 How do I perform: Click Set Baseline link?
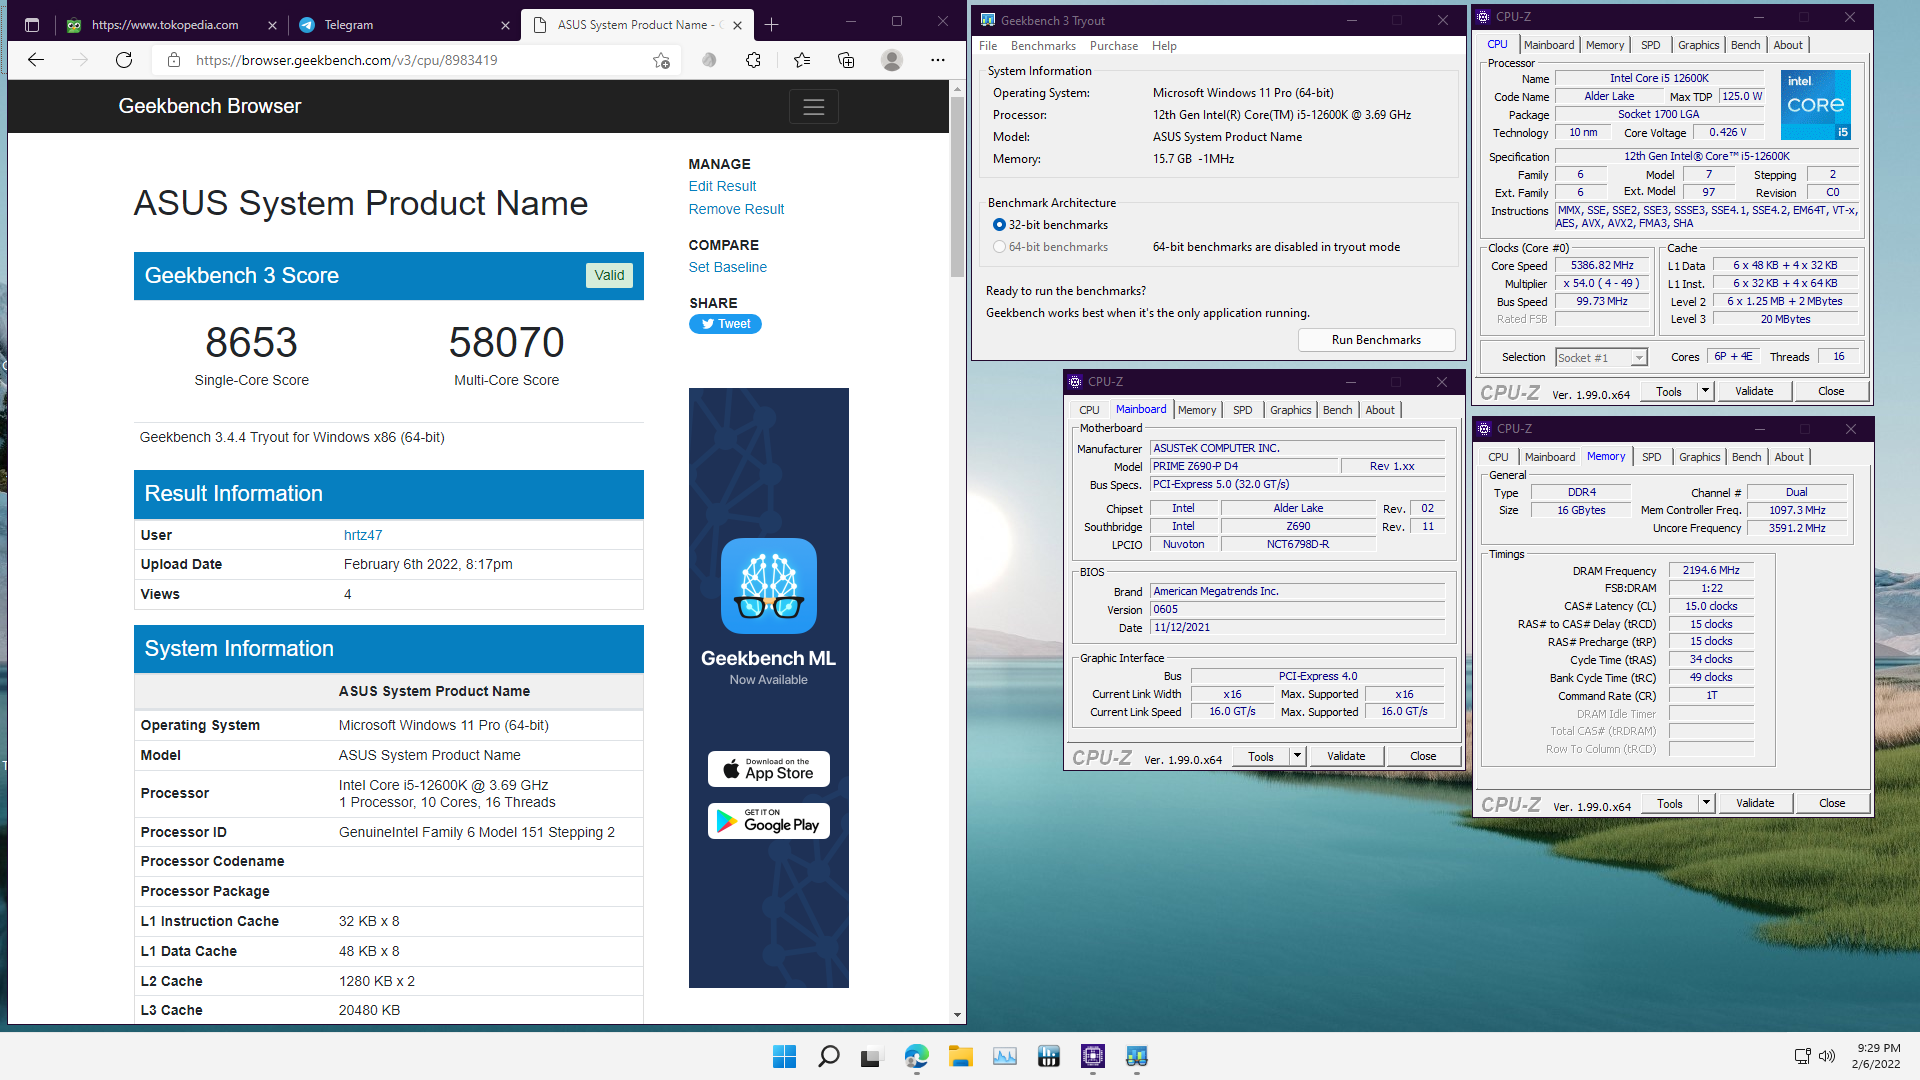pos(727,267)
